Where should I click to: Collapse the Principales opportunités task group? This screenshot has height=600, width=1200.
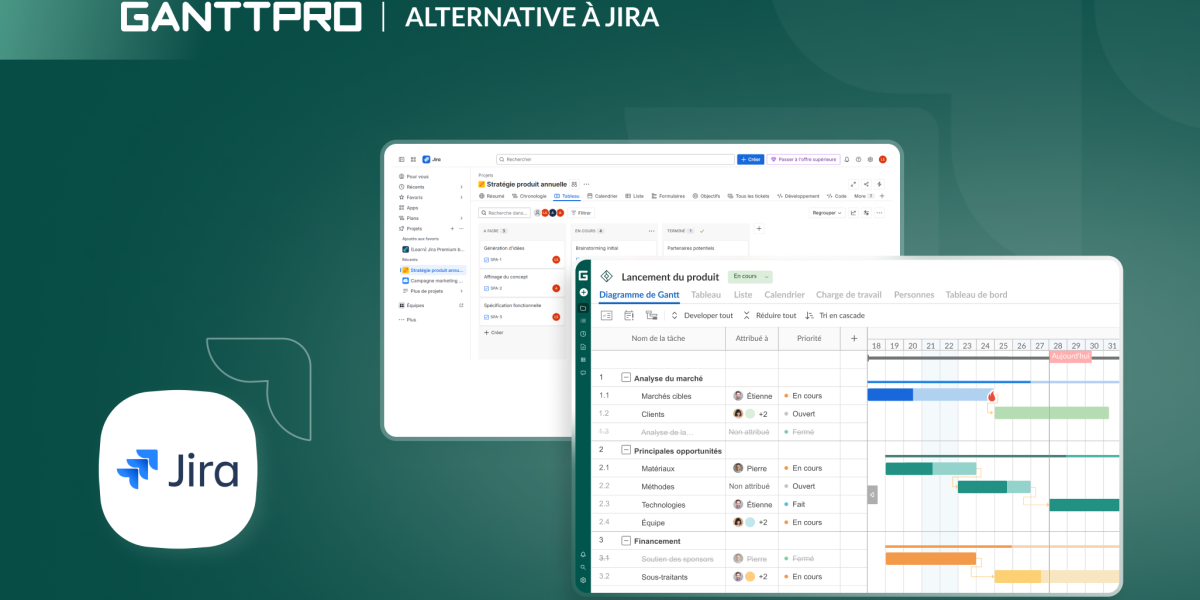[626, 450]
